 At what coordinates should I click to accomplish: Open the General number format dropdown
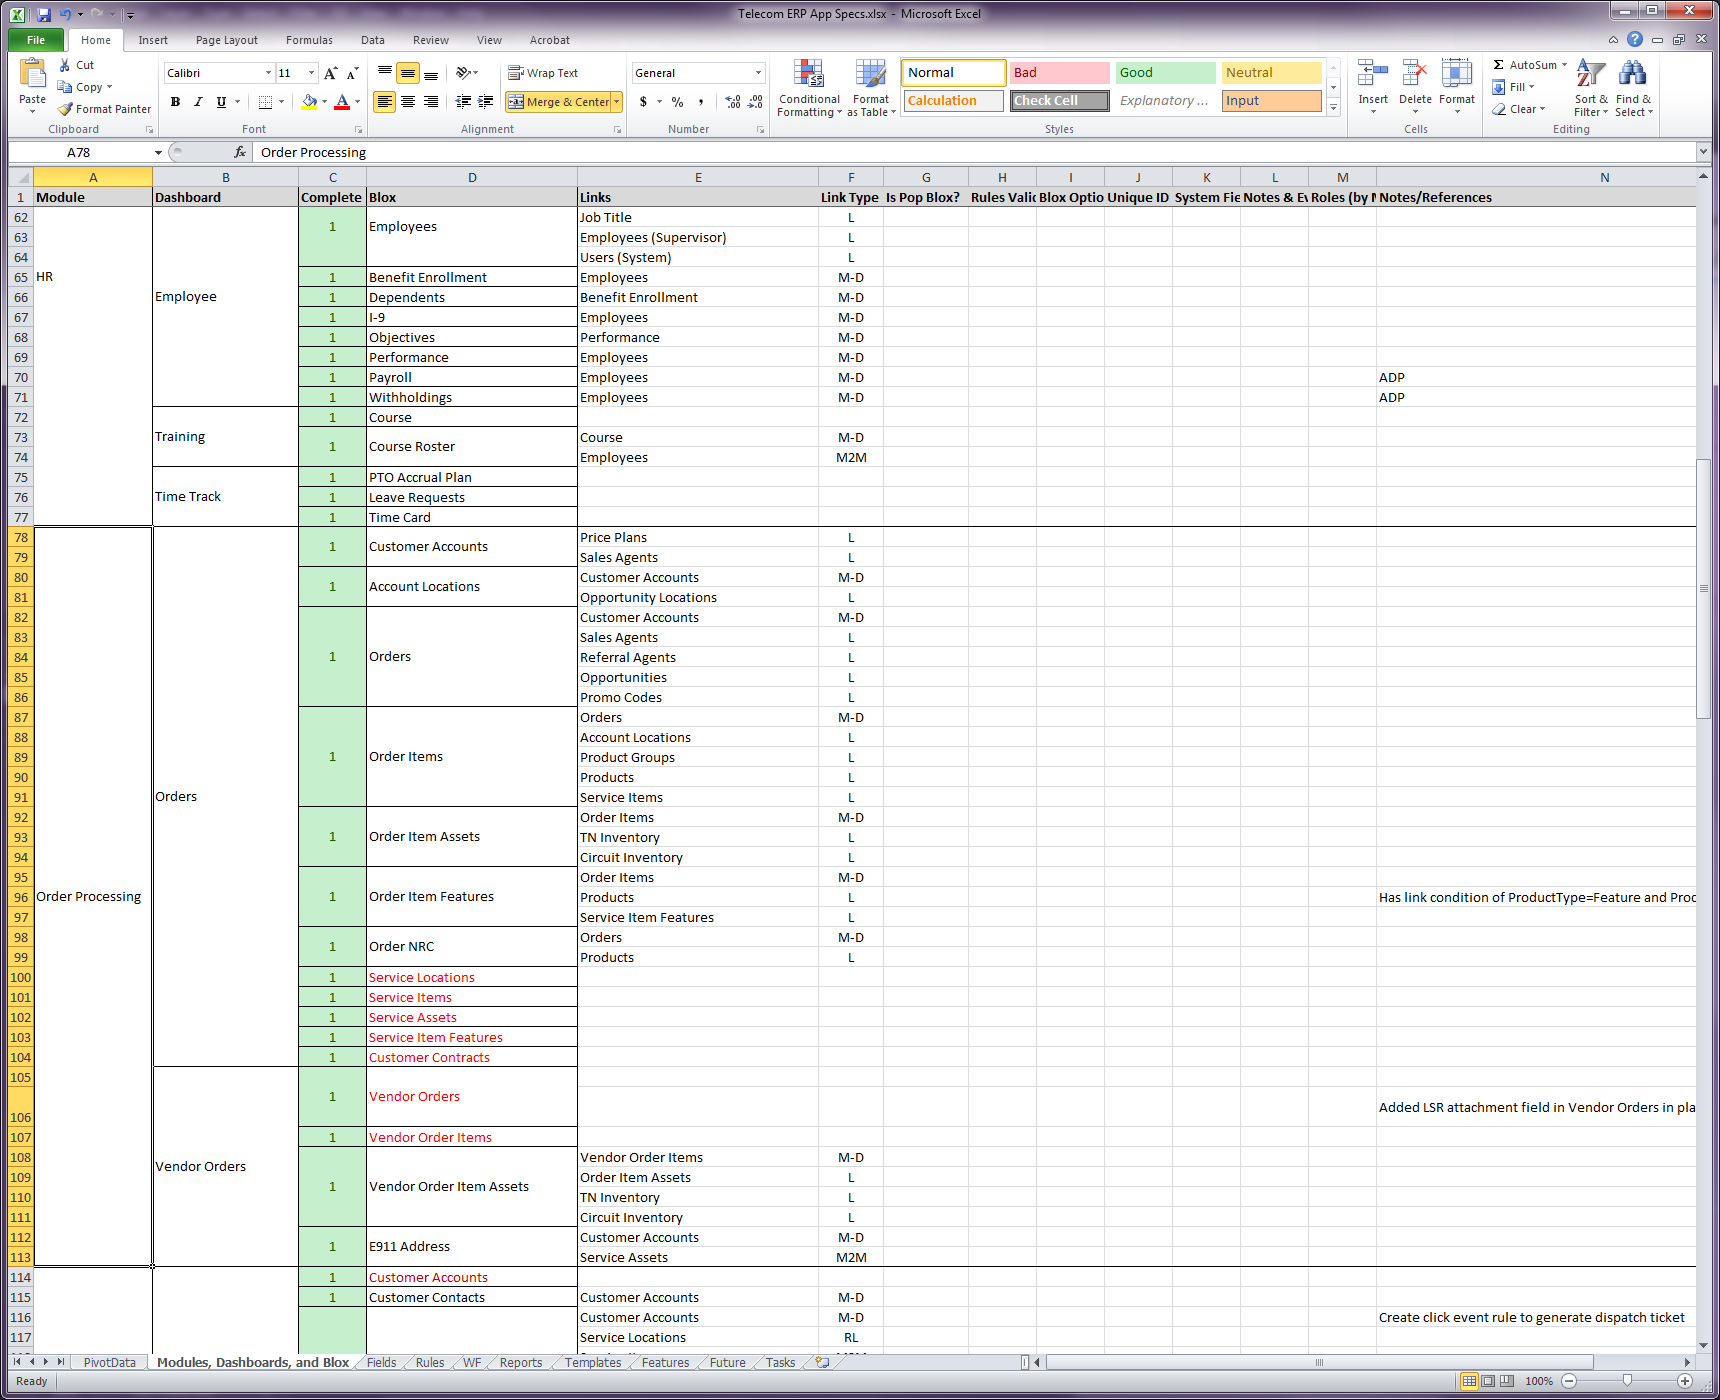click(758, 73)
